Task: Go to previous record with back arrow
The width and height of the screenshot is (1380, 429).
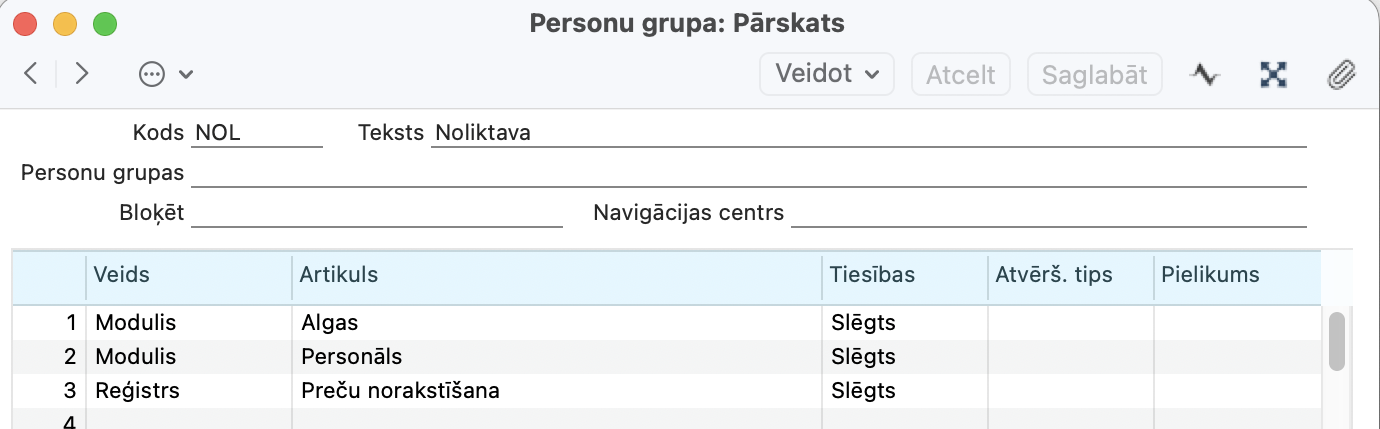Action: point(31,73)
